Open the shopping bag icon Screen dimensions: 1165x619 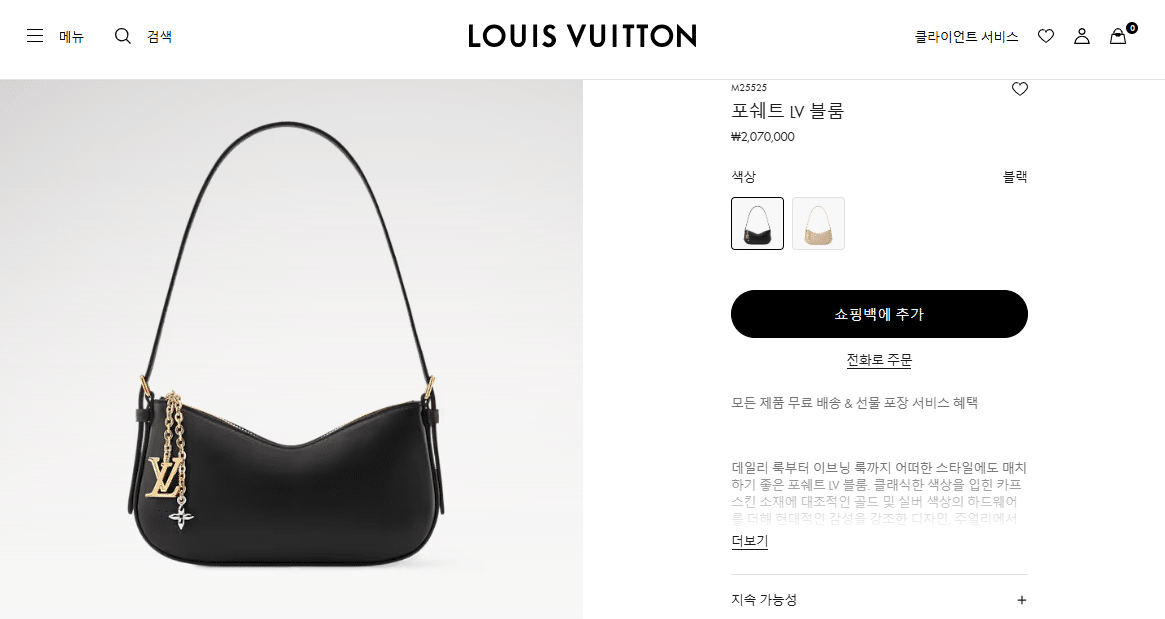(x=1118, y=36)
